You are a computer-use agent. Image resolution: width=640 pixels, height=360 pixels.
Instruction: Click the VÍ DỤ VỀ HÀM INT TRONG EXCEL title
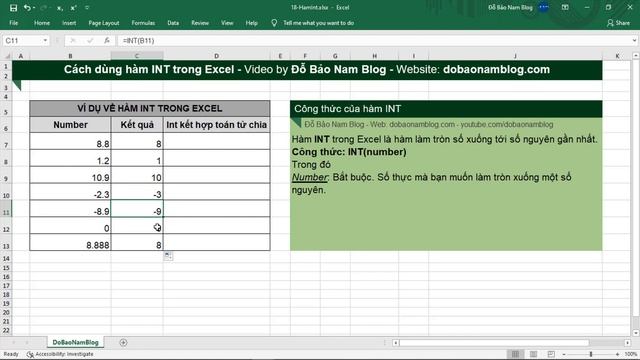click(150, 108)
